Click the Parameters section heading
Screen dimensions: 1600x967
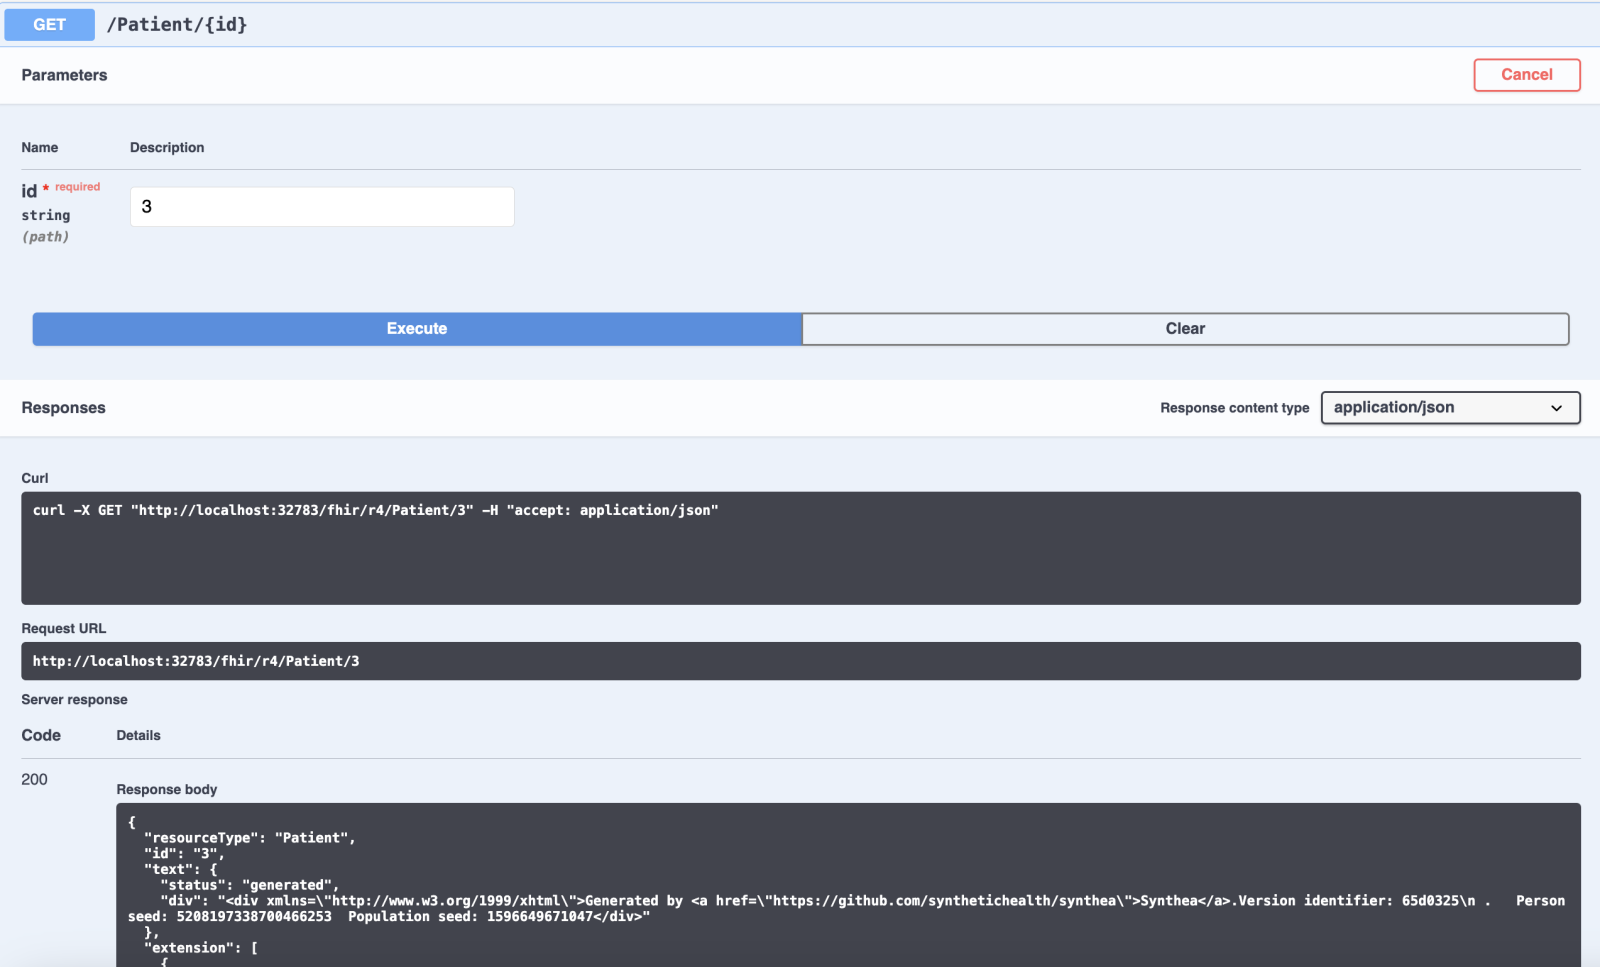pyautogui.click(x=64, y=75)
